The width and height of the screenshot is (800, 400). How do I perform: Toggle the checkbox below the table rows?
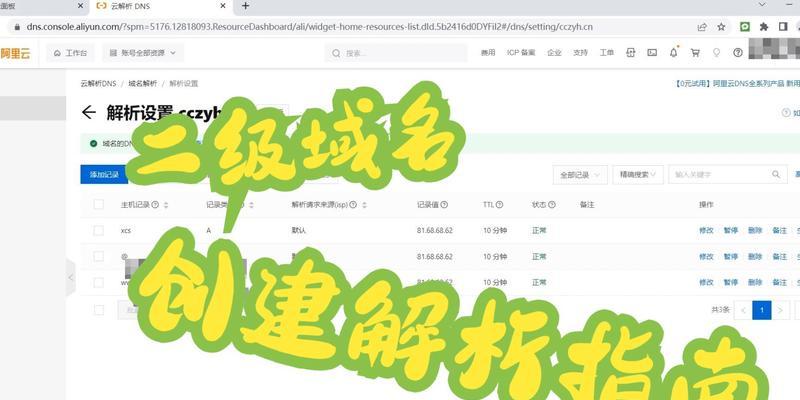98,310
